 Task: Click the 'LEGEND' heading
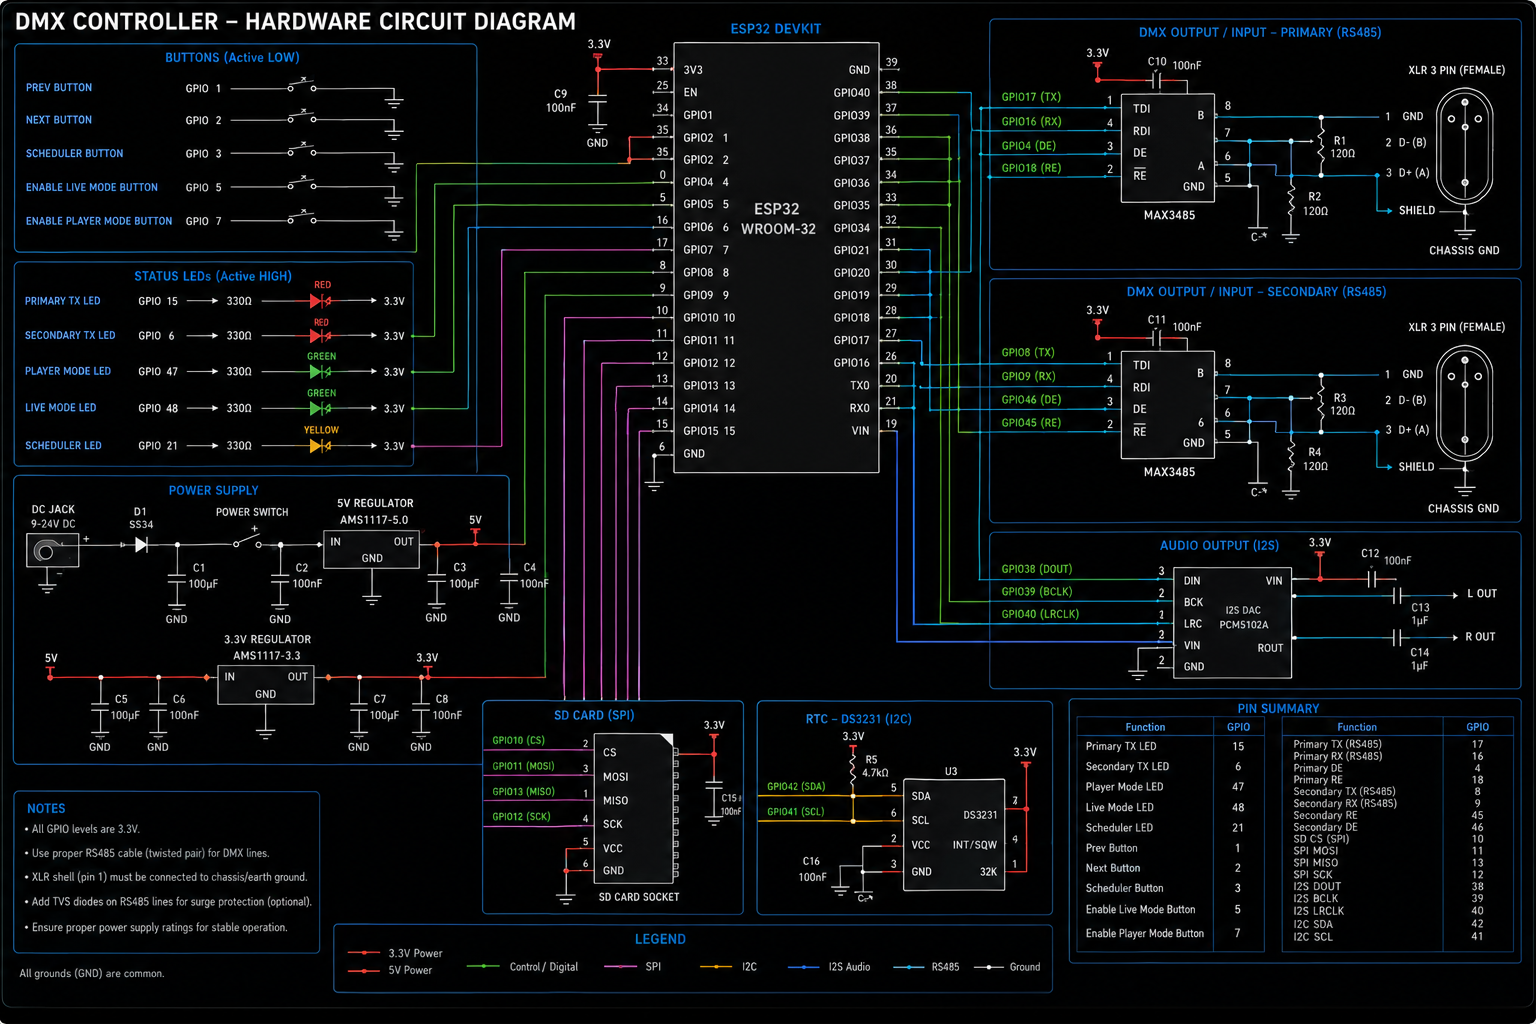tap(660, 939)
